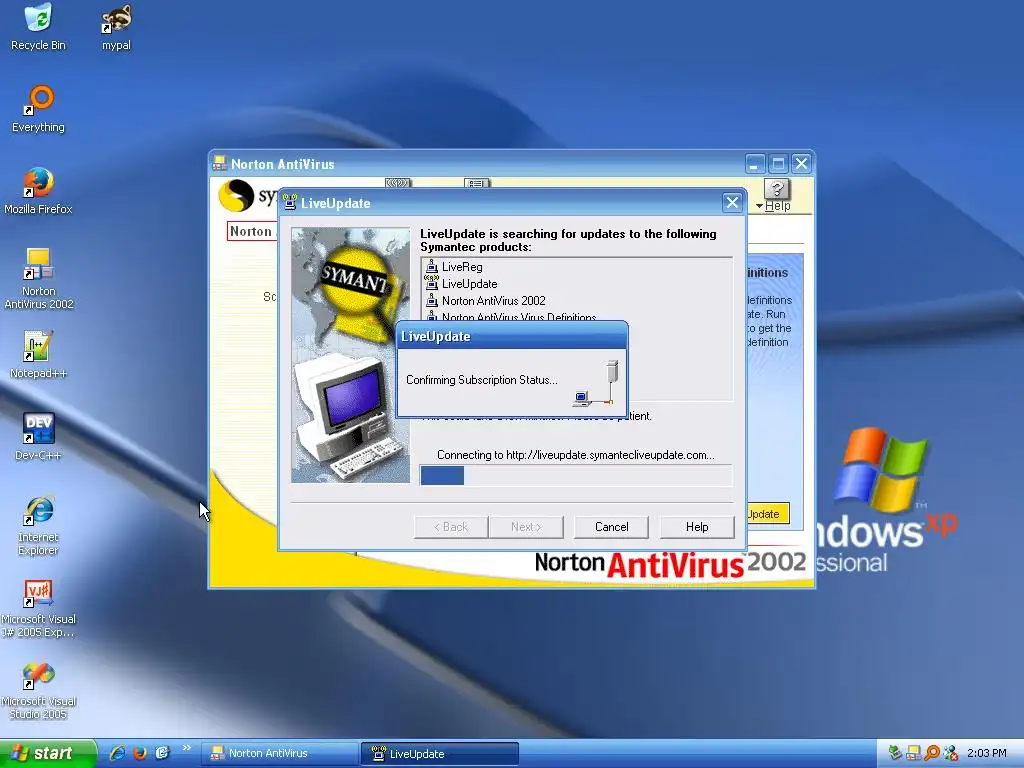Viewport: 1024px width, 768px height.
Task: Select the Microsoft Visual J# 2005 Express icon
Action: point(38,608)
